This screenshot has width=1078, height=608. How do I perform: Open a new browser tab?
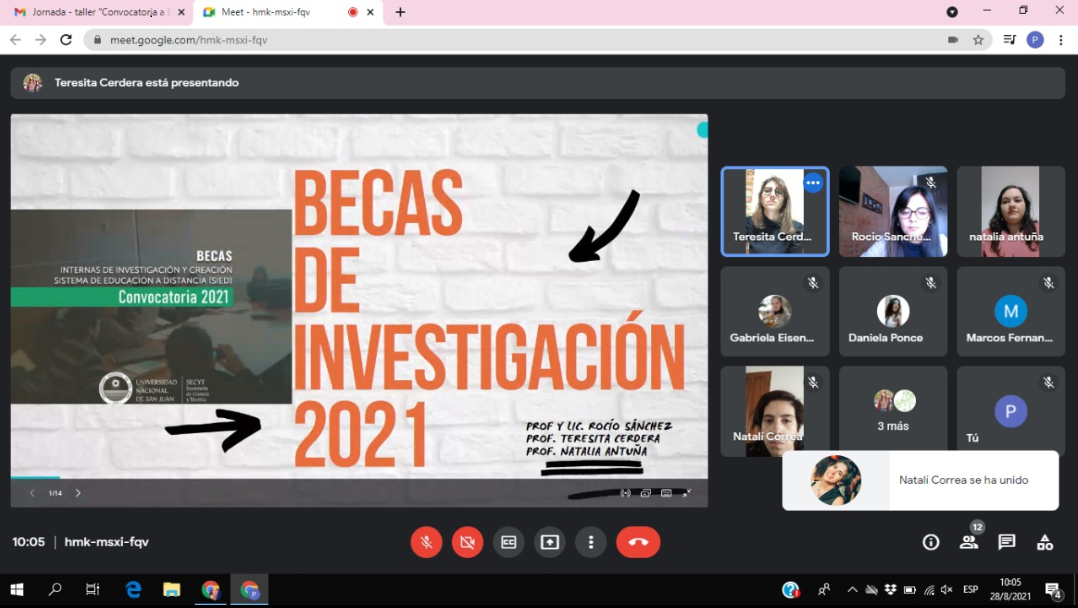pyautogui.click(x=400, y=12)
